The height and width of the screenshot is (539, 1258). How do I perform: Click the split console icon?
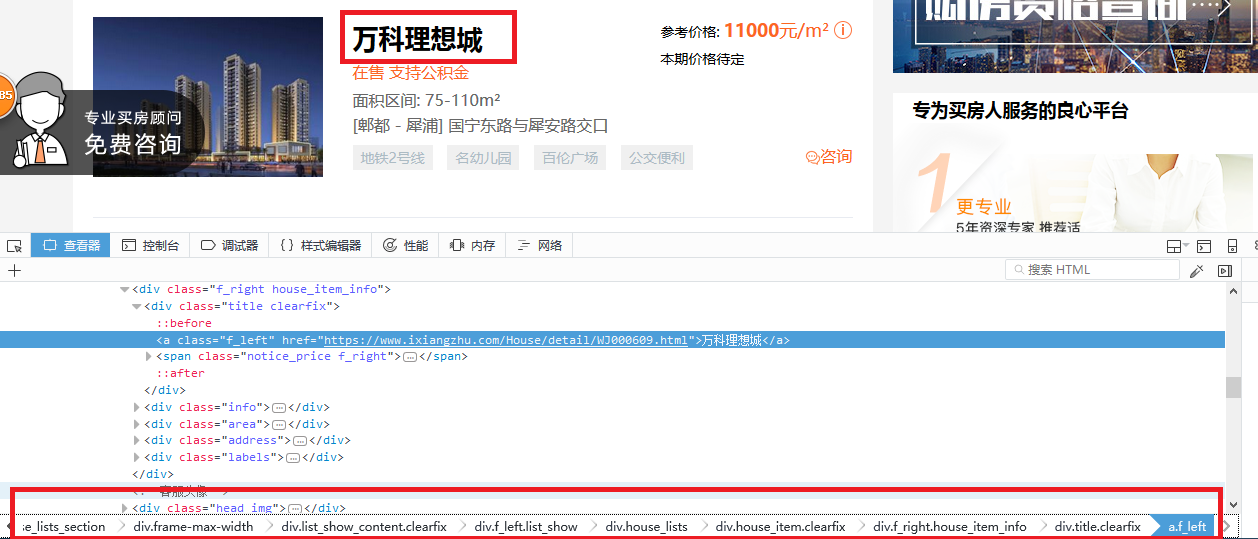pos(1204,246)
